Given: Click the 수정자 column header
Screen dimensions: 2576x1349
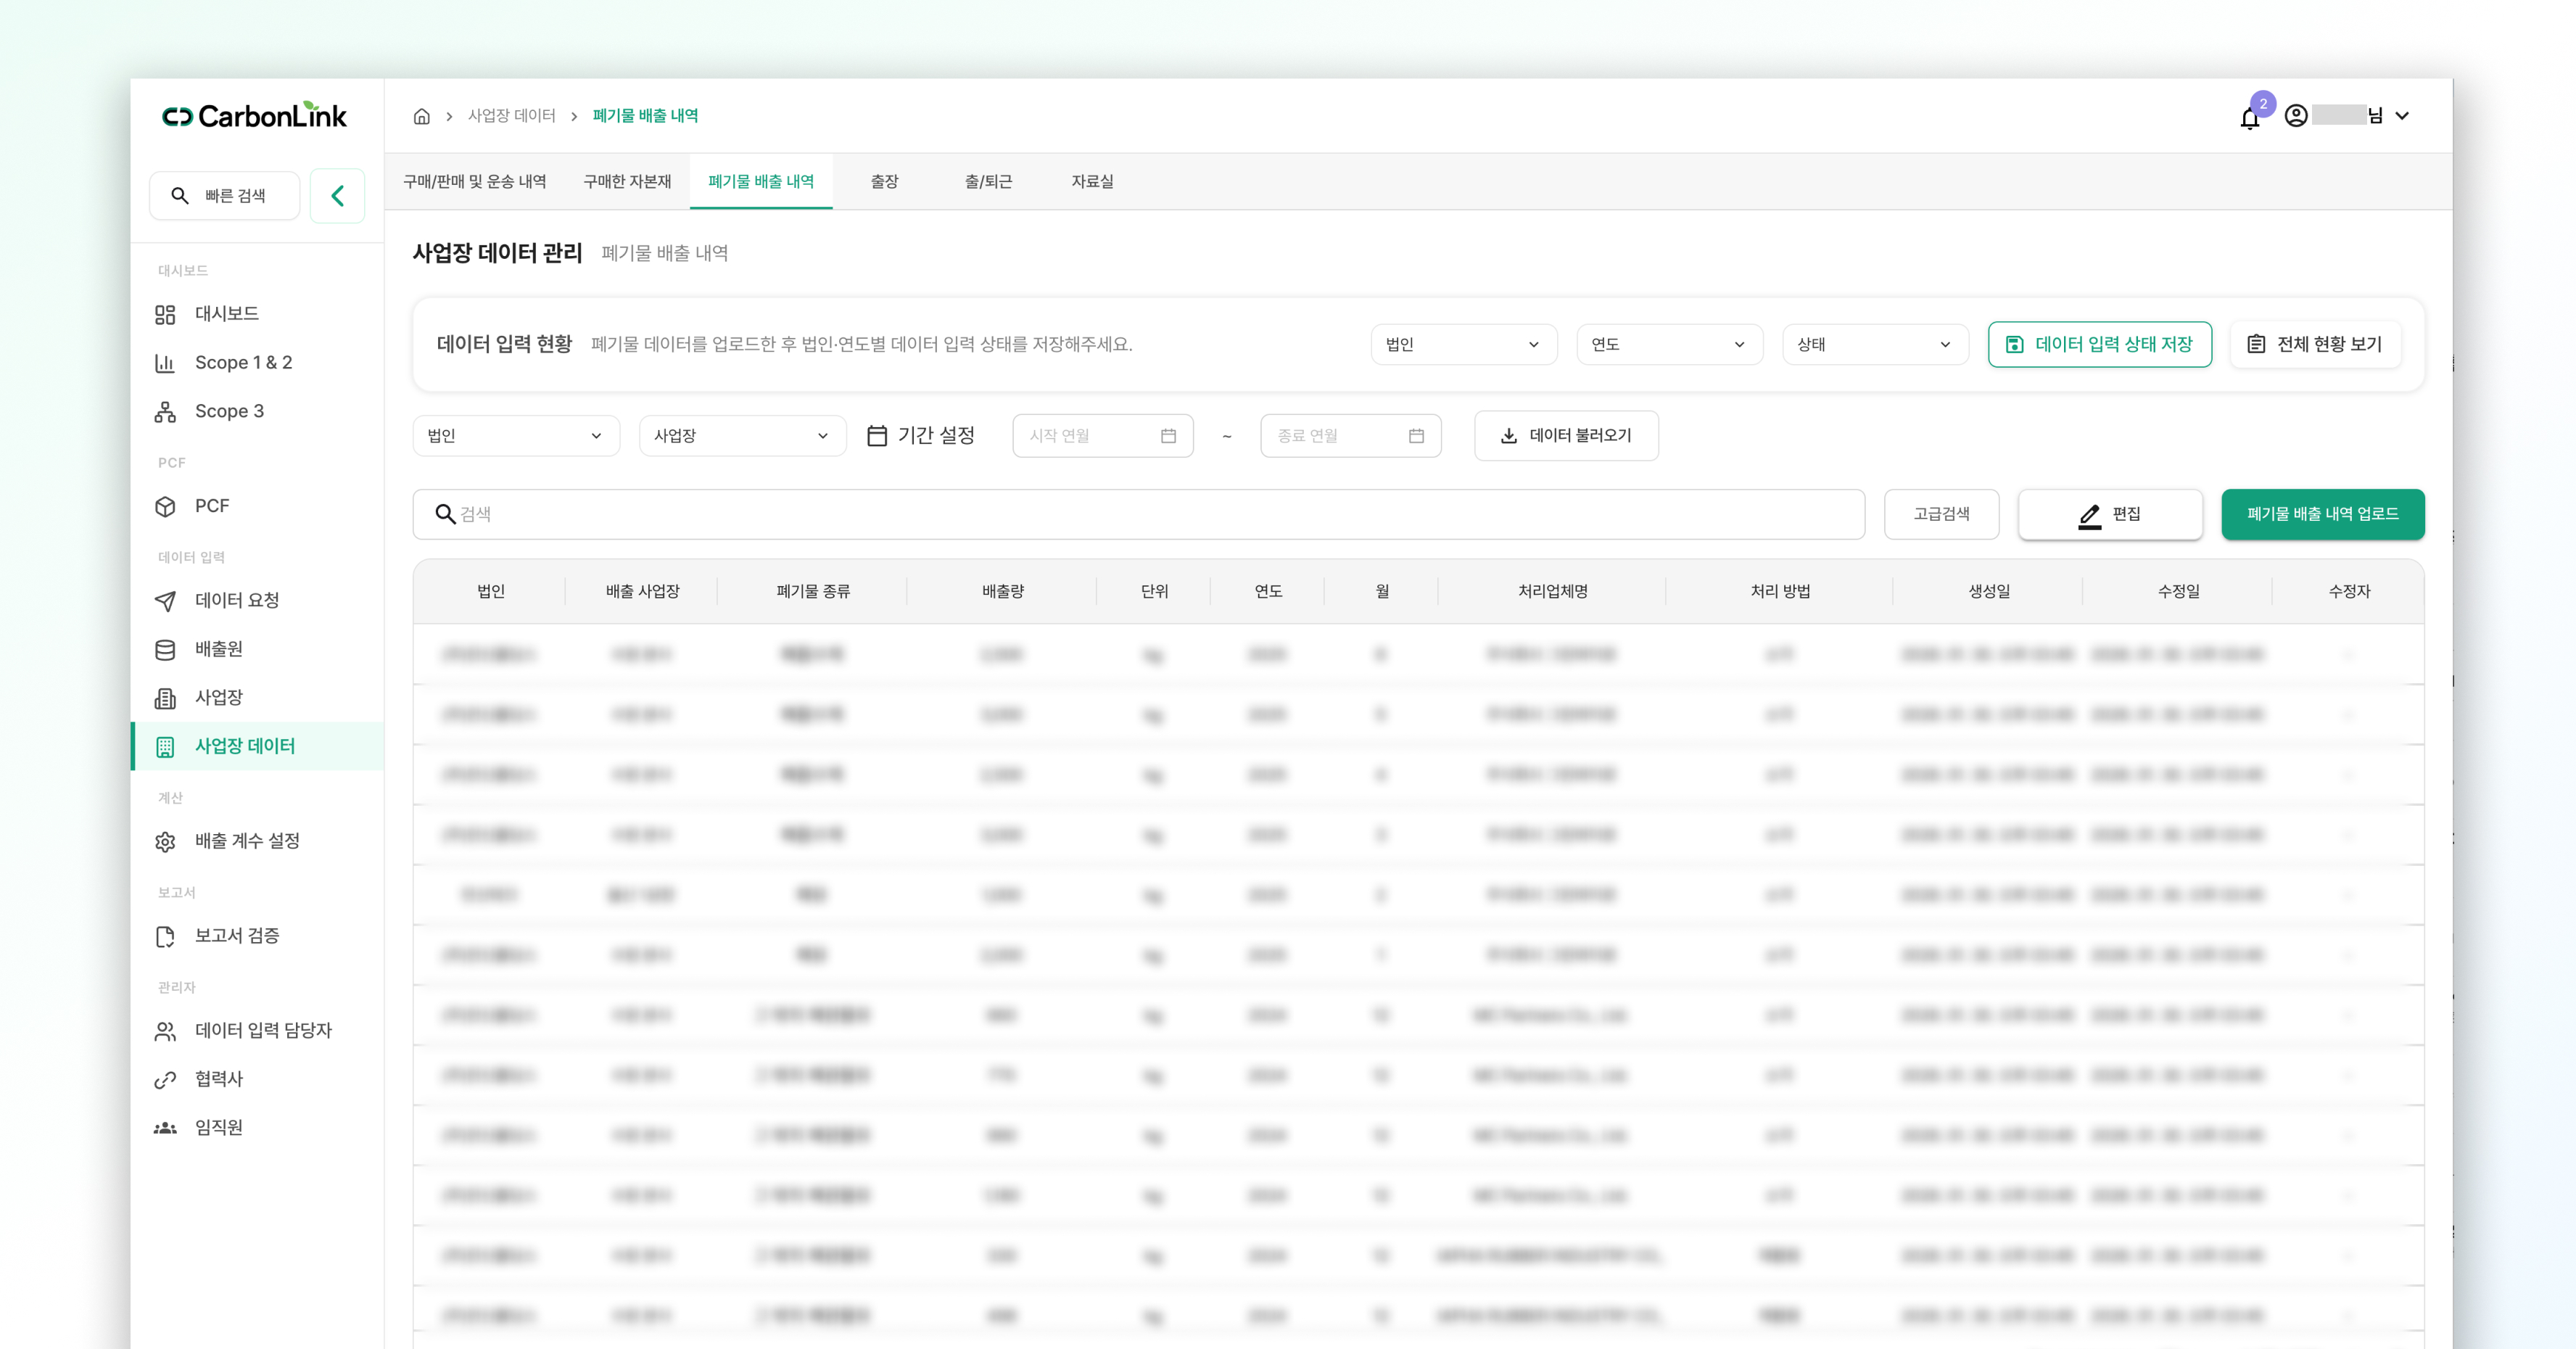Looking at the screenshot, I should pyautogui.click(x=2350, y=592).
